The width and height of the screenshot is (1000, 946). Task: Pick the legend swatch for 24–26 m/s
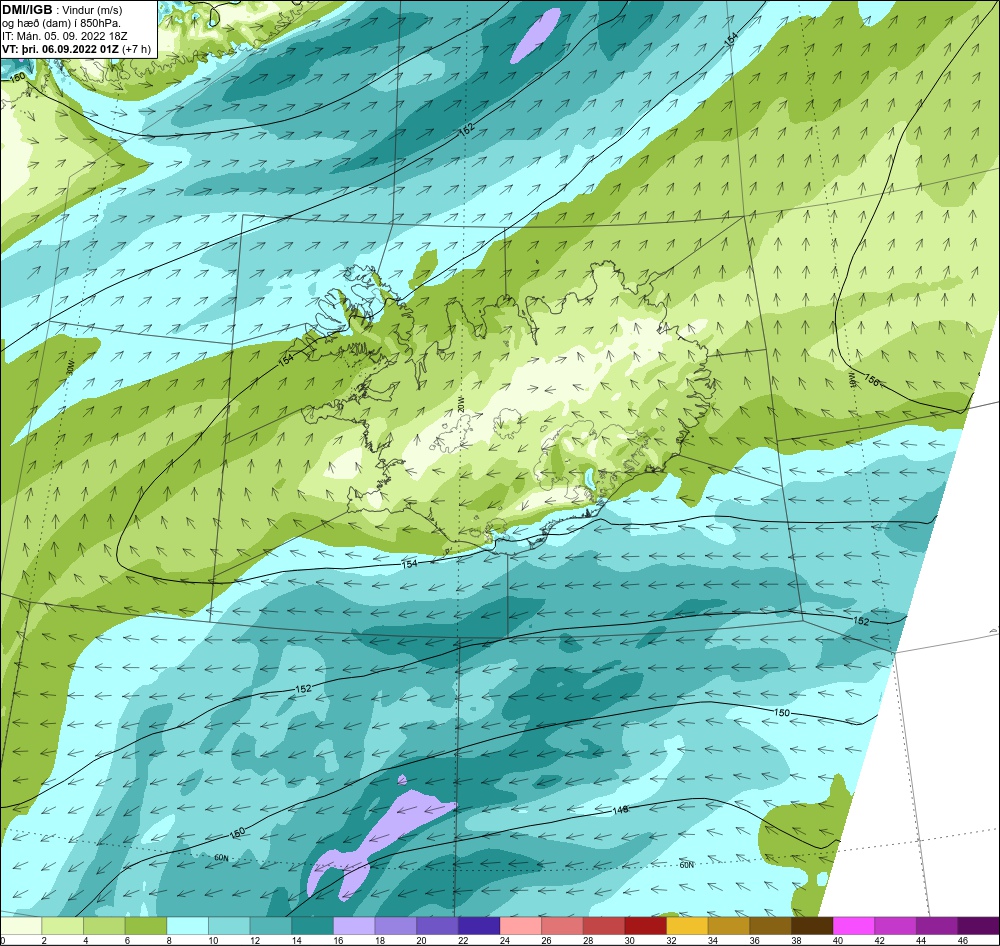(521, 926)
